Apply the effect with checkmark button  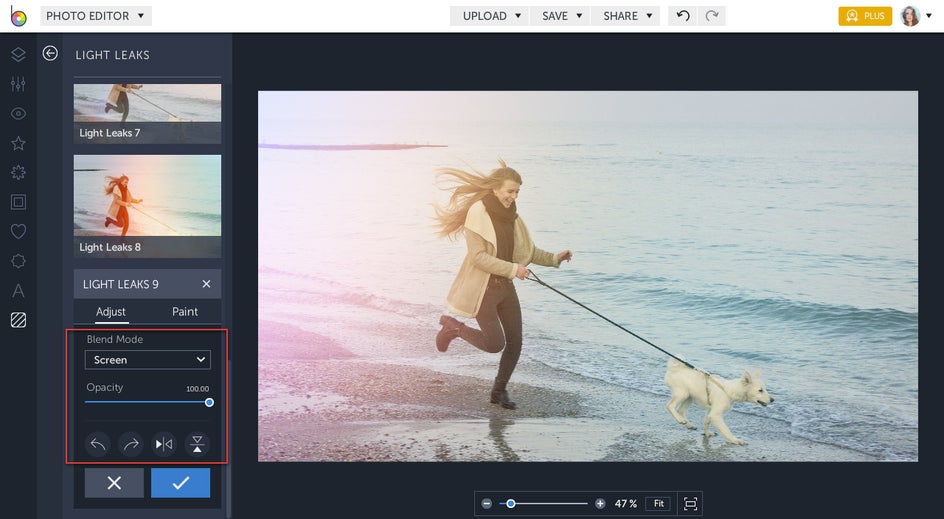(x=181, y=483)
